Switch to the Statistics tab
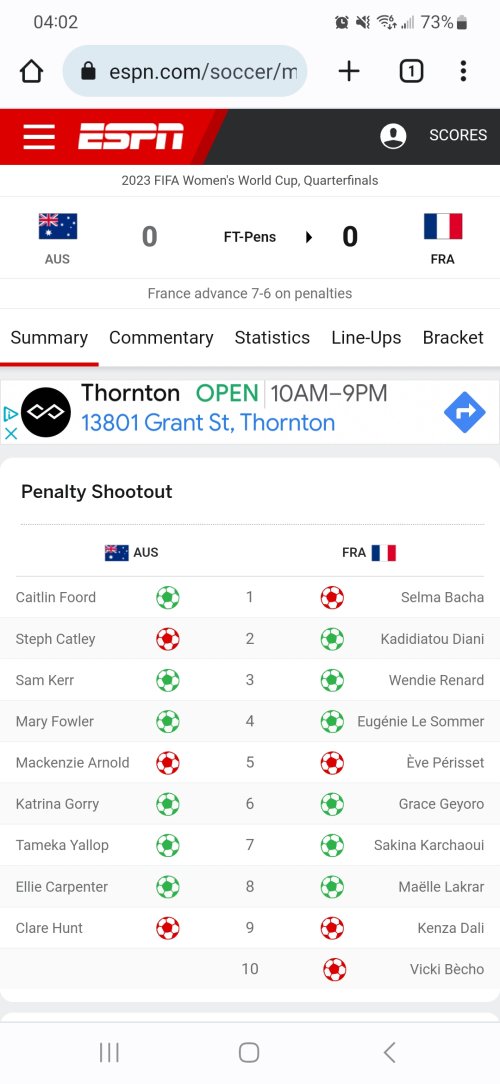Image resolution: width=500 pixels, height=1084 pixels. [x=272, y=337]
